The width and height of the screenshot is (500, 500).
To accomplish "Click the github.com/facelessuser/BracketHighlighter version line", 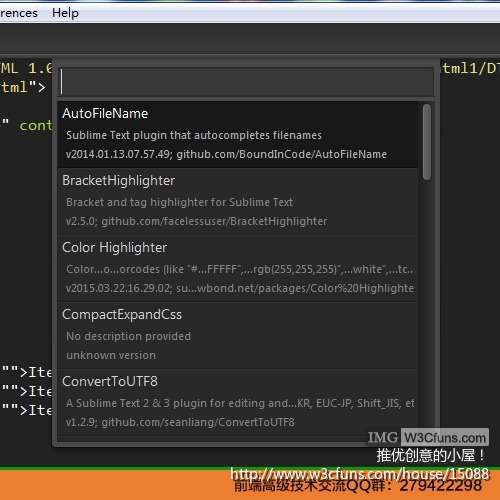I will (x=196, y=221).
